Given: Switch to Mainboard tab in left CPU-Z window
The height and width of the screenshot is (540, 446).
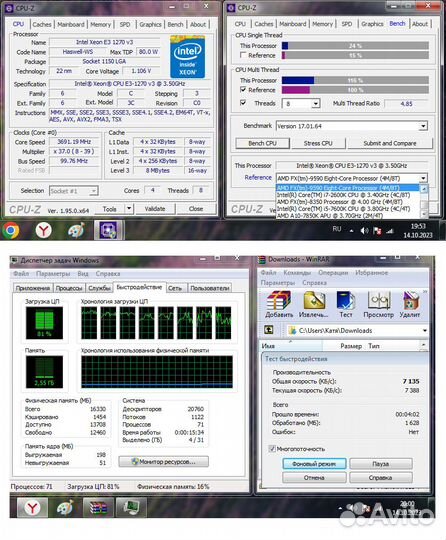Looking at the screenshot, I should 71,24.
